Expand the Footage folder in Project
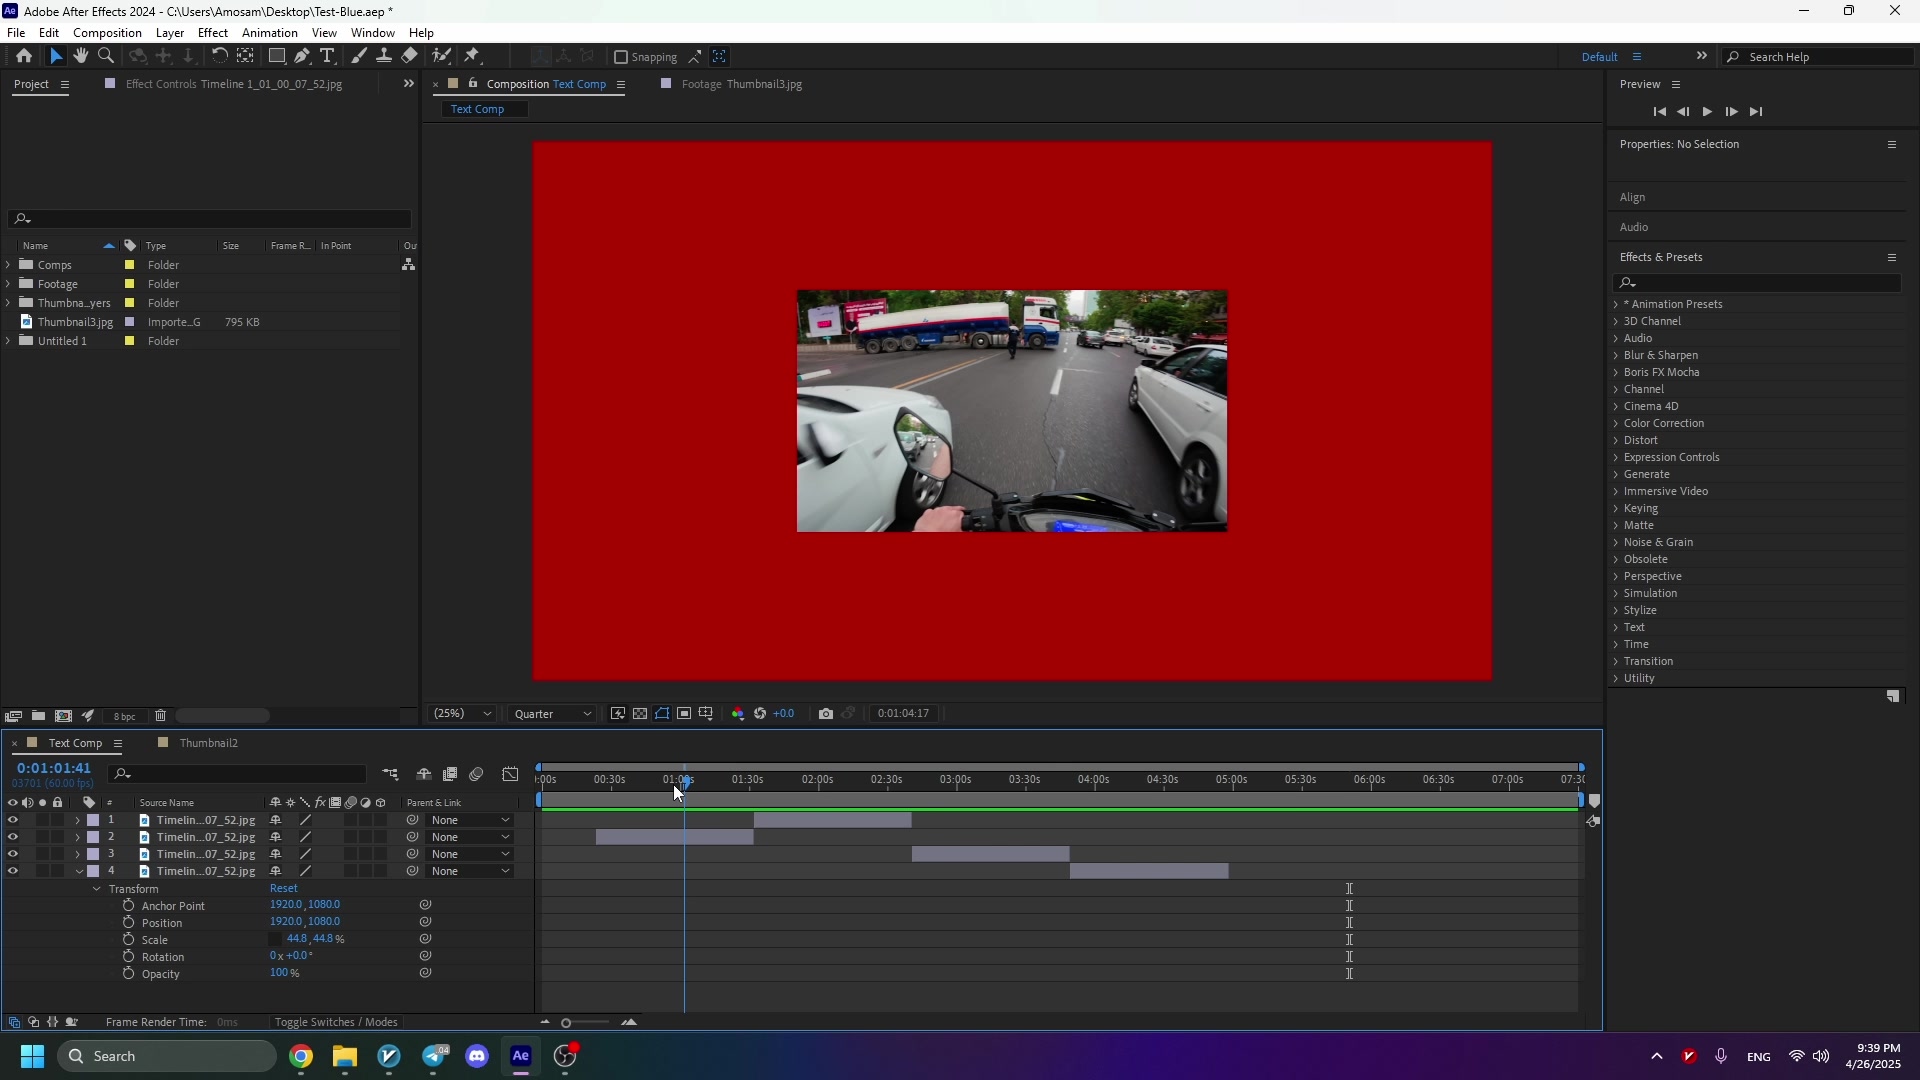 (9, 285)
